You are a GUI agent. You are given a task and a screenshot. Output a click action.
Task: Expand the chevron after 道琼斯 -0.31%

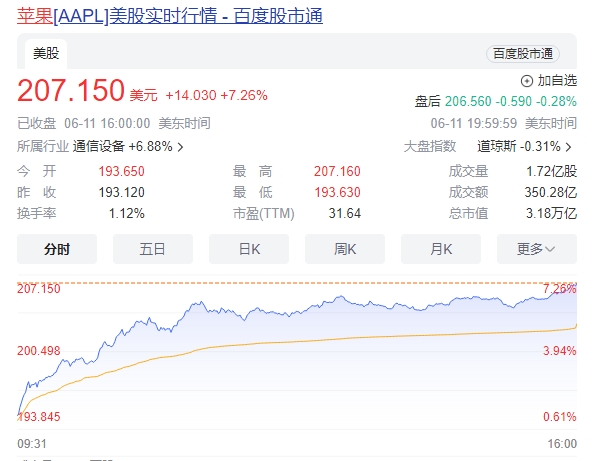pyautogui.click(x=568, y=147)
